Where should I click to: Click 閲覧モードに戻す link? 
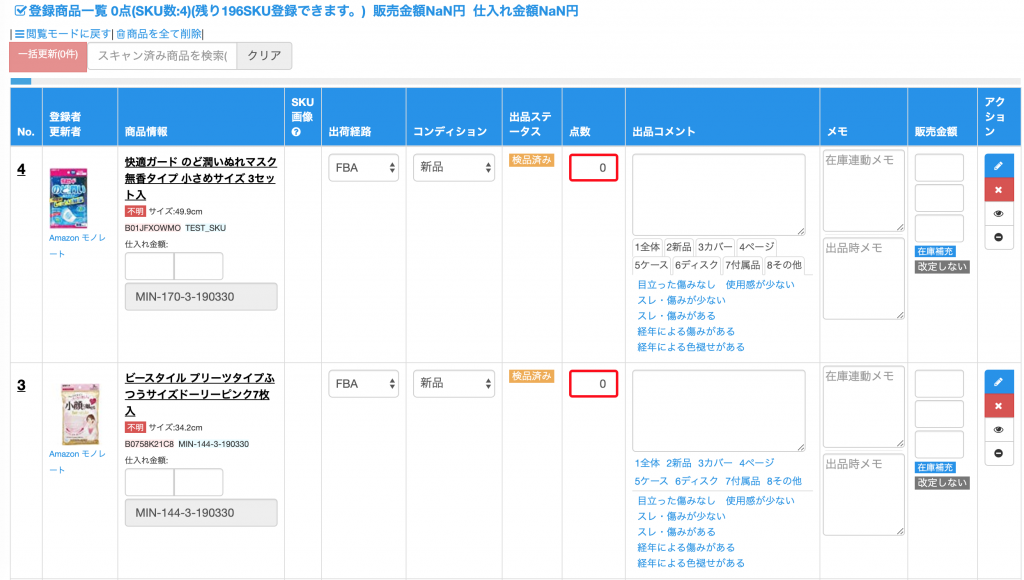pos(63,34)
